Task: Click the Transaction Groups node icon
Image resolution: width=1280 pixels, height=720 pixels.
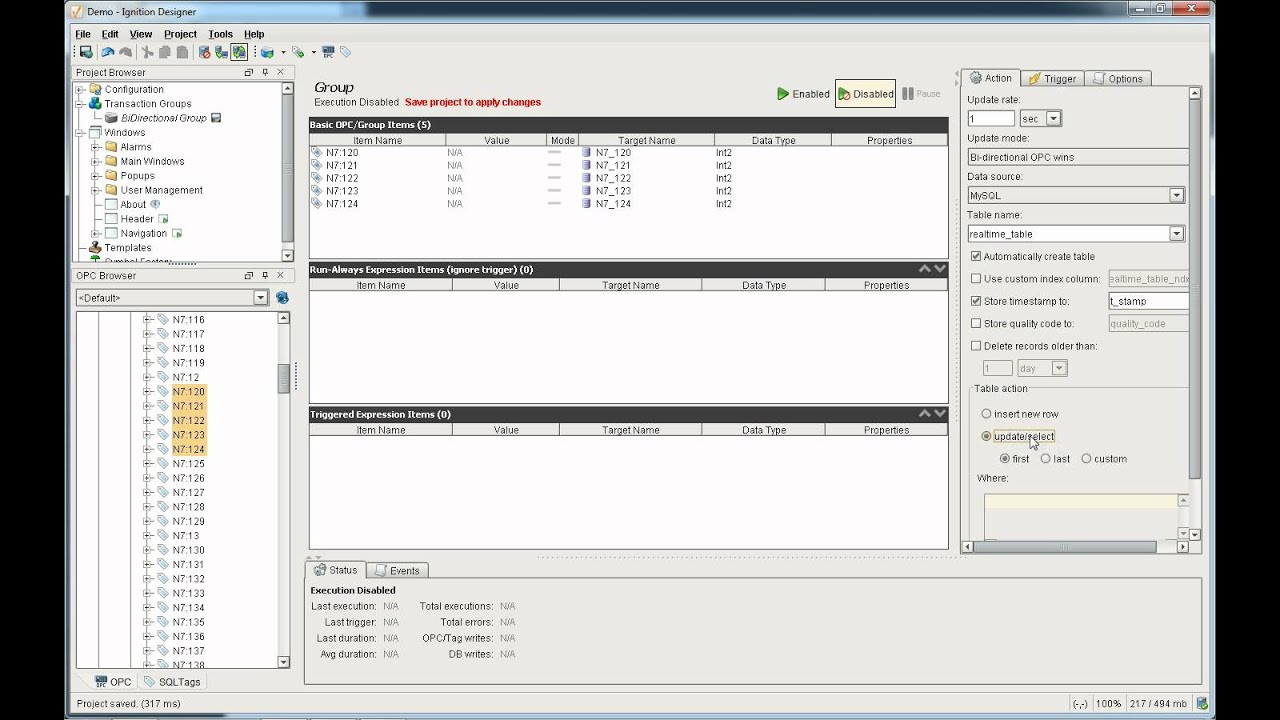Action: coord(95,103)
